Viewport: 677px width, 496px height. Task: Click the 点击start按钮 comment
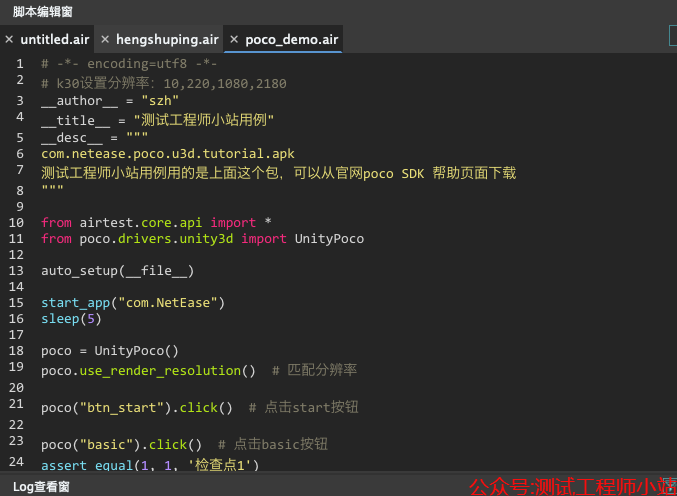pos(304,407)
